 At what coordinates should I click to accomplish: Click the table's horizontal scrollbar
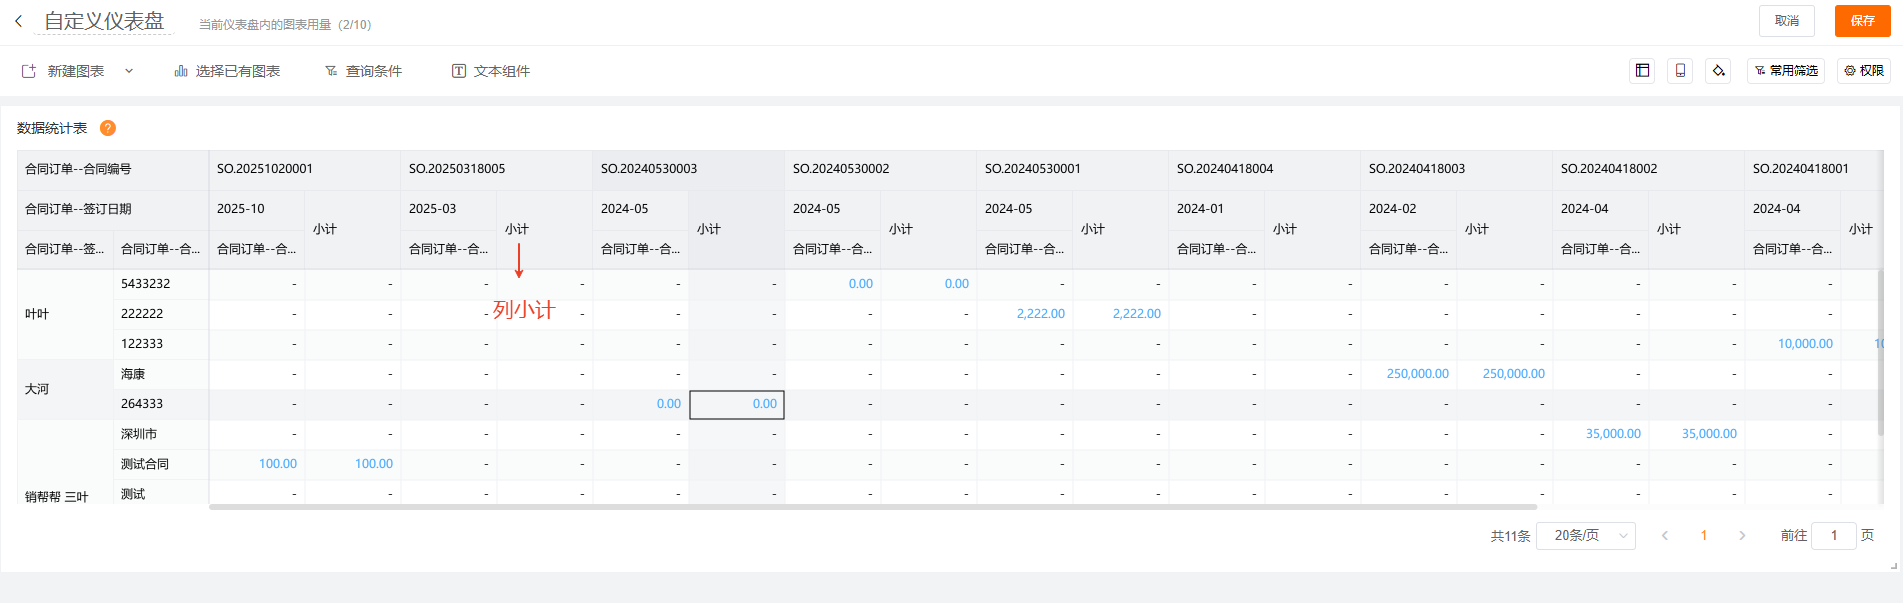point(872,507)
